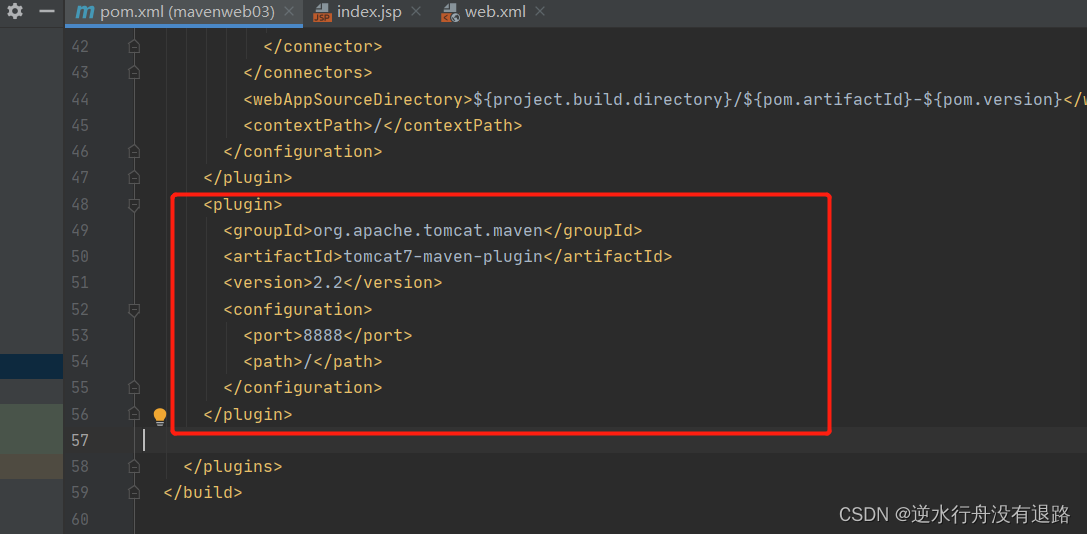This screenshot has width=1087, height=534.
Task: Click the yellow light bulb quick-fix icon
Action: coord(160,416)
